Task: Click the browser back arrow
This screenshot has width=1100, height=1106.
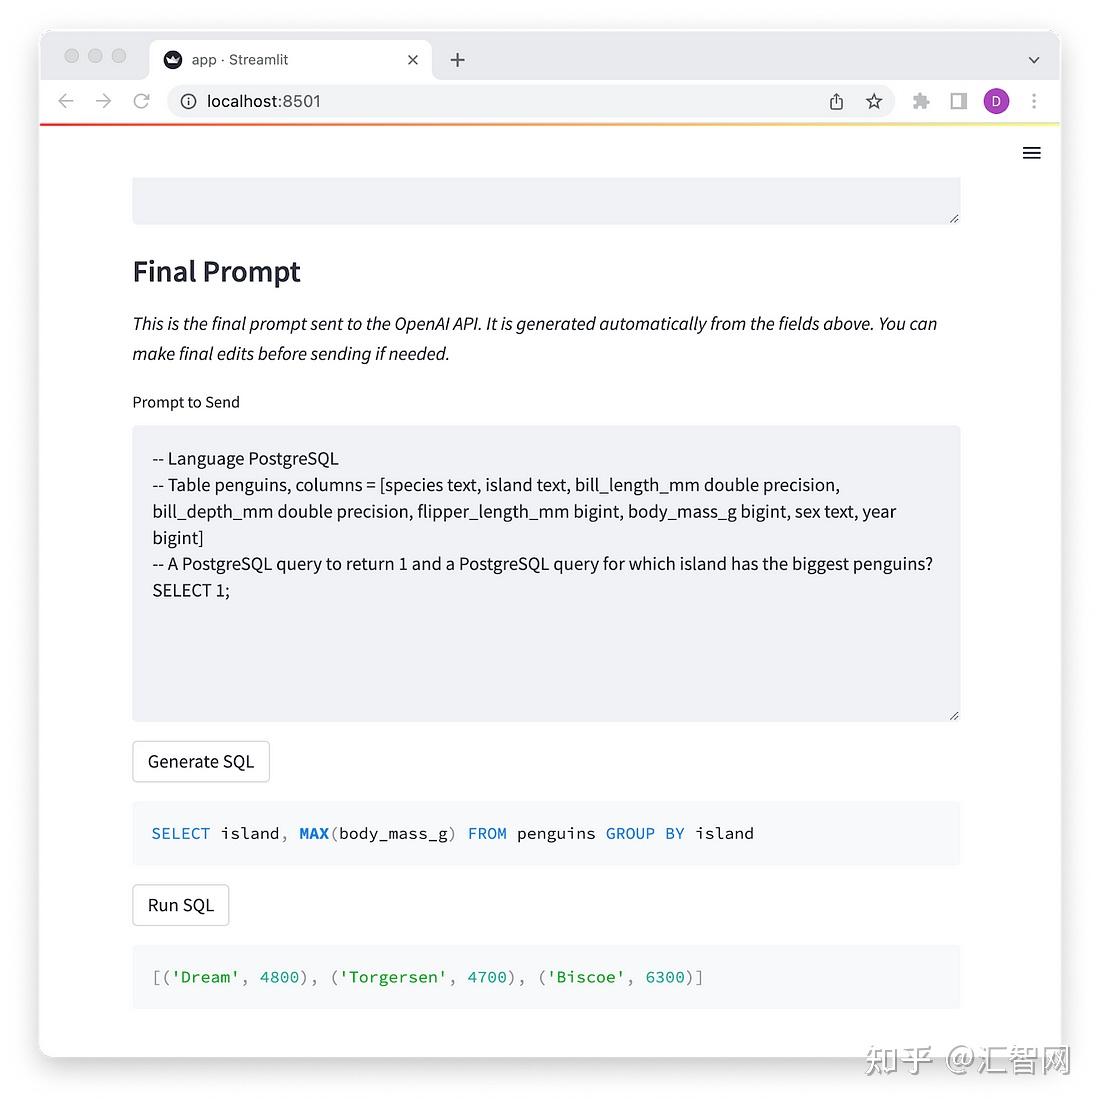Action: tap(66, 102)
